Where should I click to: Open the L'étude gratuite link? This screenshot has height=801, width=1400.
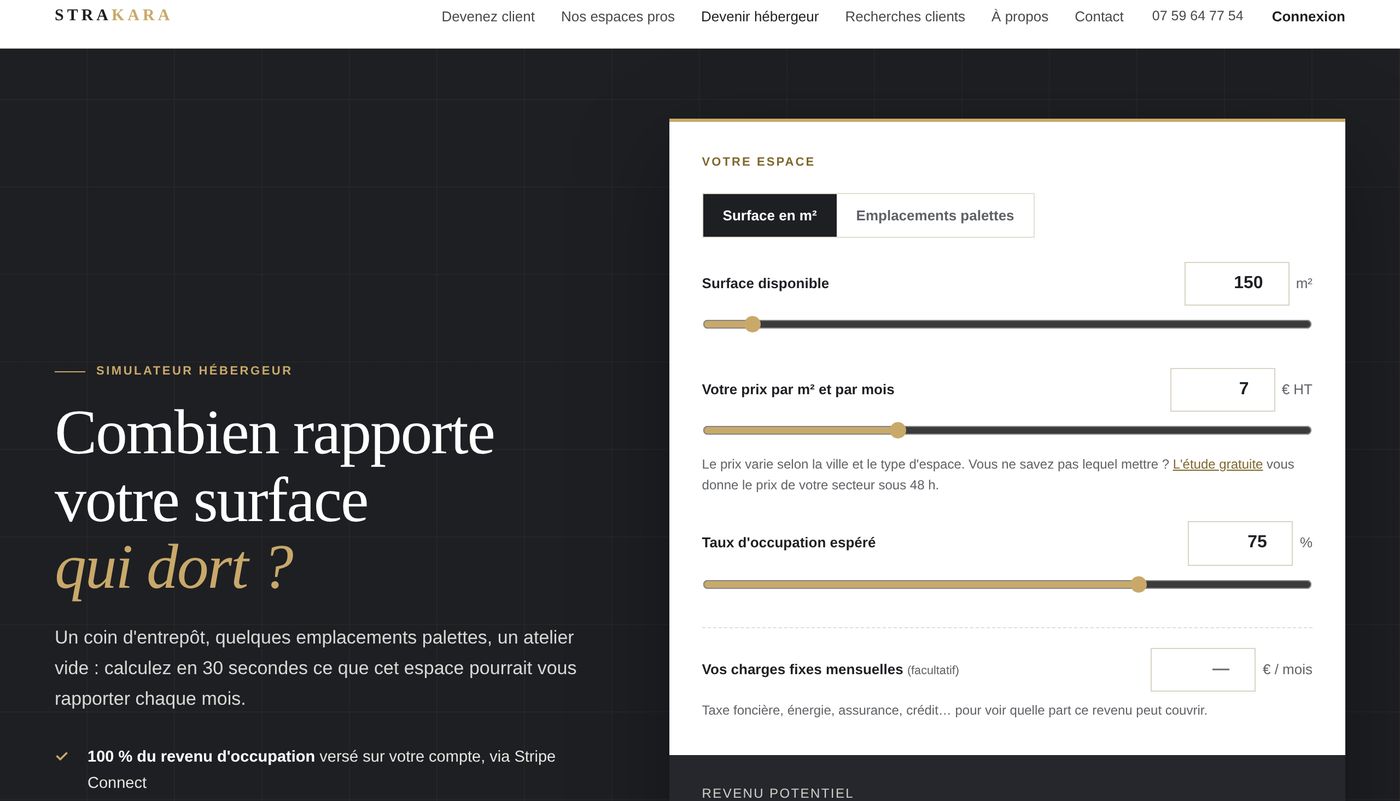coord(1218,464)
